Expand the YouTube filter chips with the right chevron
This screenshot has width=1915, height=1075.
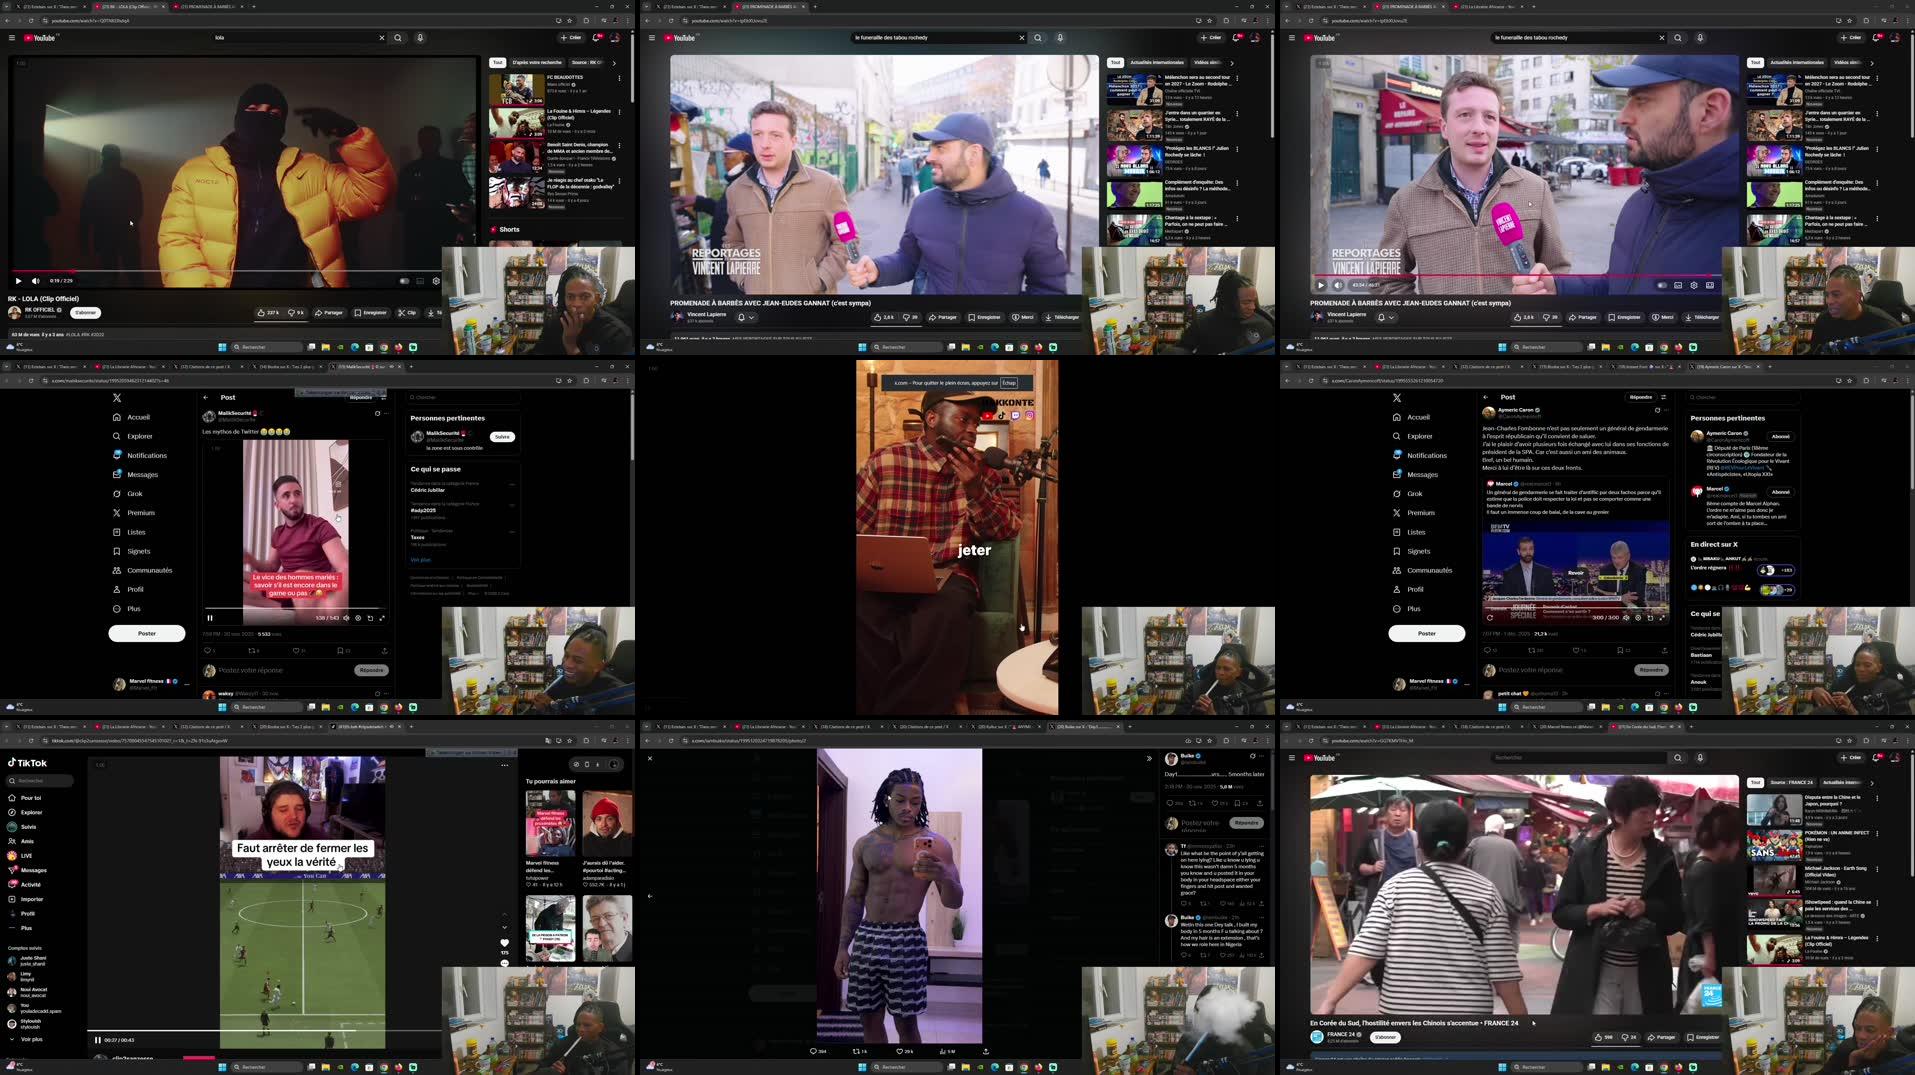(1232, 62)
